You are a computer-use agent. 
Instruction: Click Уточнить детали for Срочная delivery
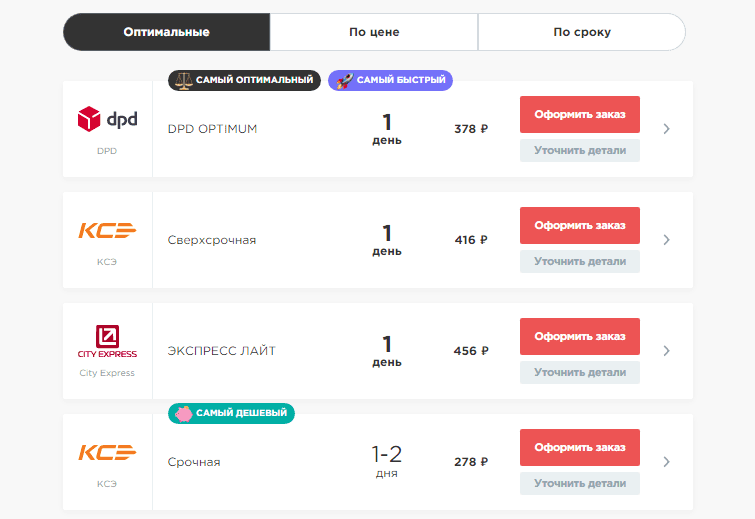pos(579,484)
